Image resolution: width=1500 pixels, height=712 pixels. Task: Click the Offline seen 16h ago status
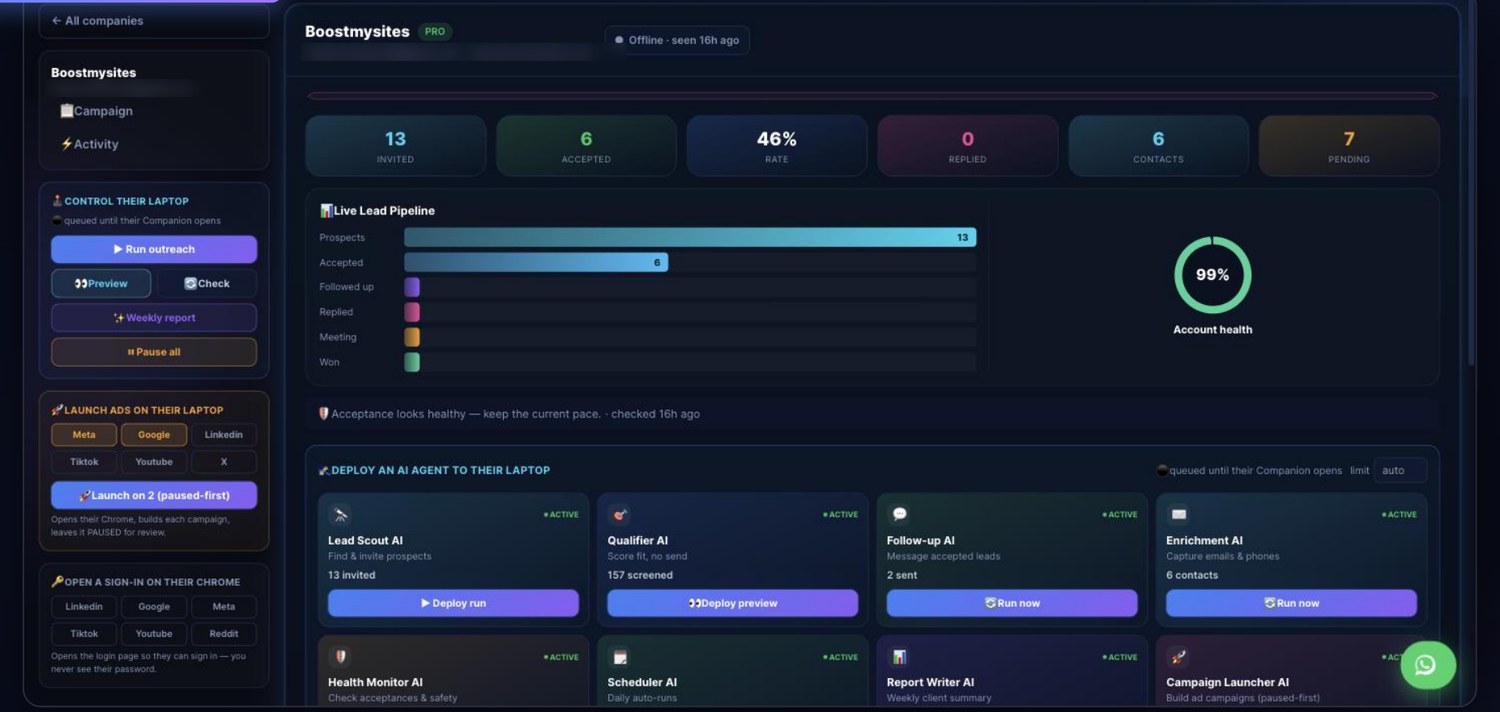point(677,40)
